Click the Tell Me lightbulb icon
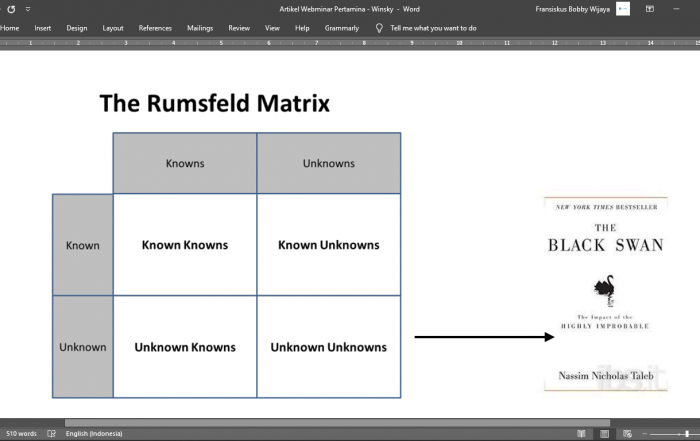This screenshot has width=700, height=441. pyautogui.click(x=379, y=28)
